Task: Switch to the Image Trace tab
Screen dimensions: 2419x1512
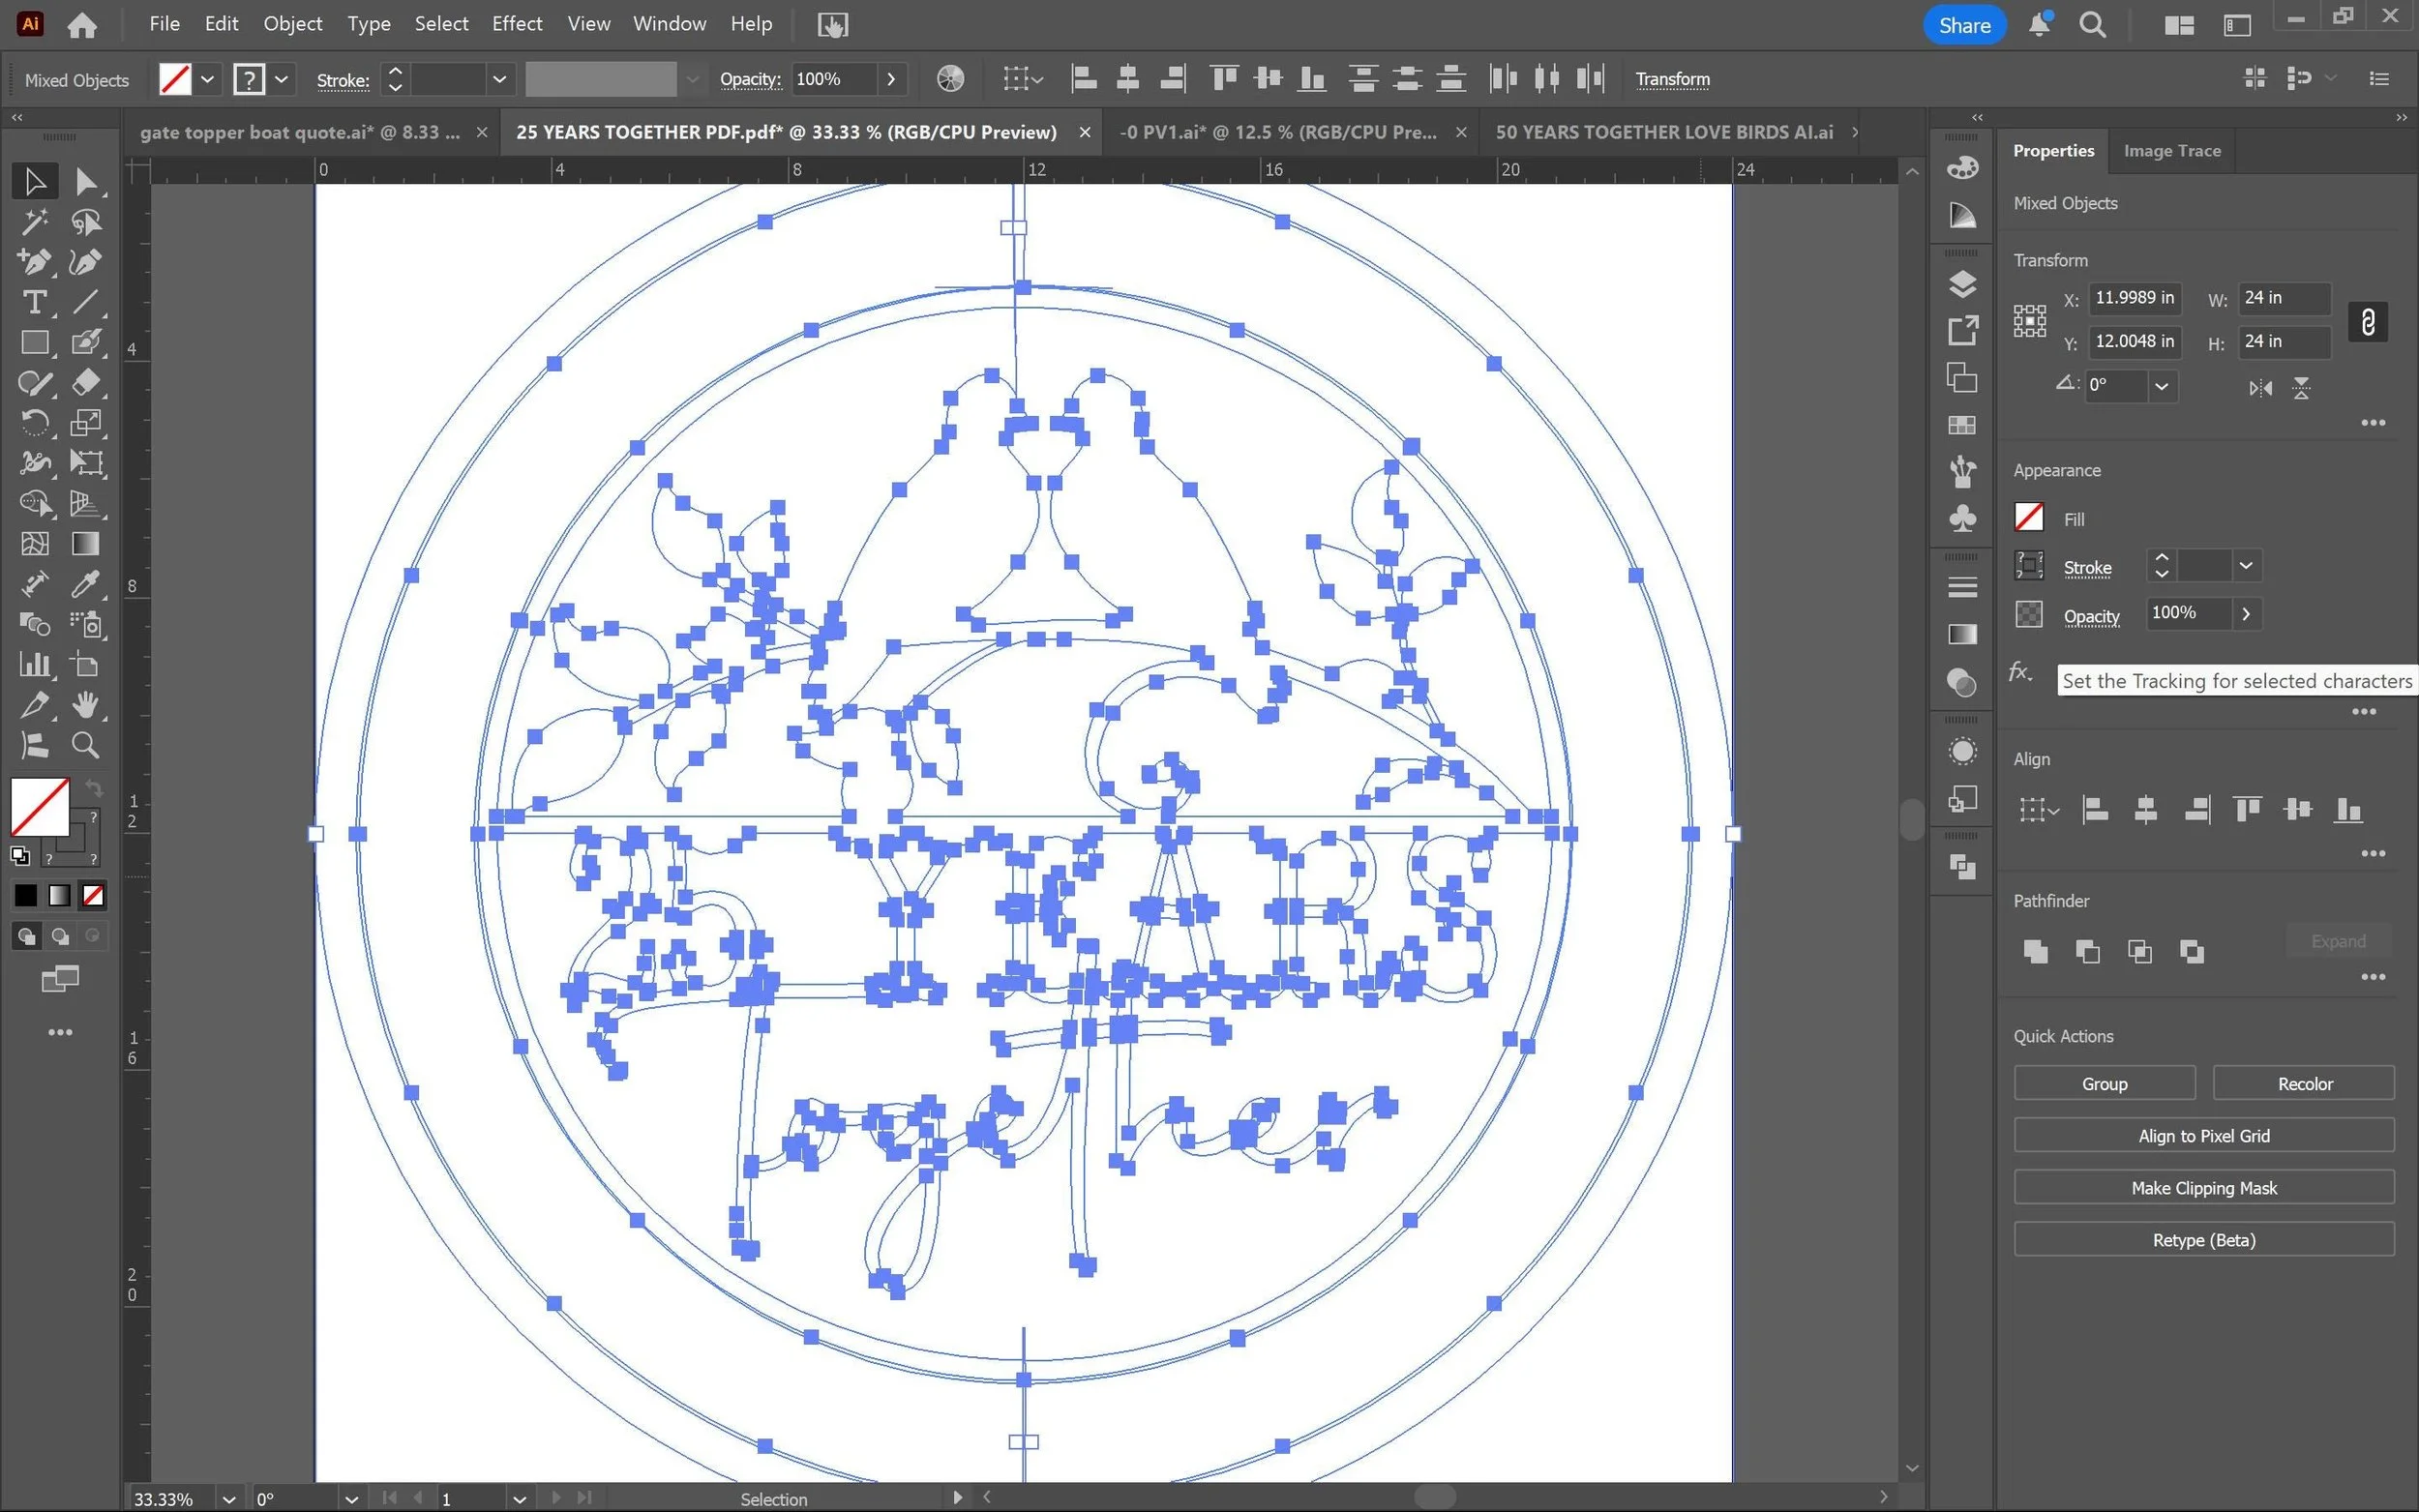Action: point(2171,151)
